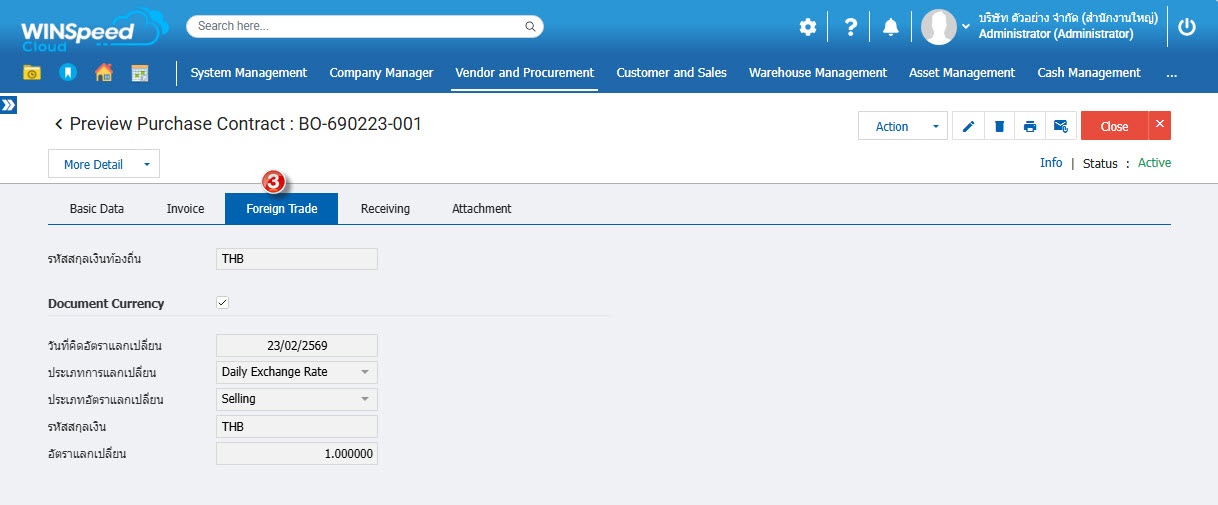This screenshot has width=1218, height=505.
Task: Open the More Detail dropdown
Action: tap(104, 164)
